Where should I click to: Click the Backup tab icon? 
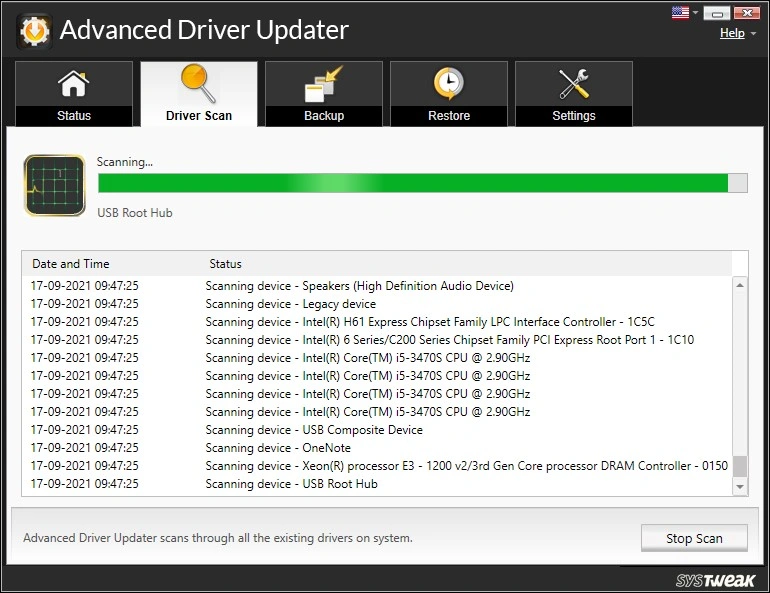pos(323,85)
